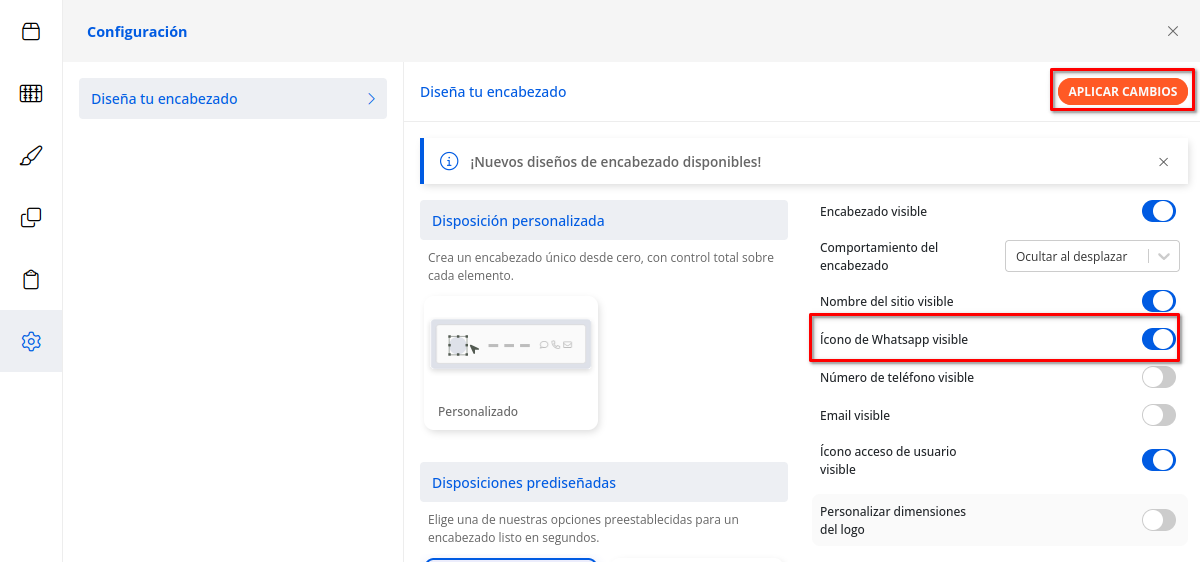The image size is (1200, 562).
Task: Select the paintbrush design icon
Action: pyautogui.click(x=31, y=156)
